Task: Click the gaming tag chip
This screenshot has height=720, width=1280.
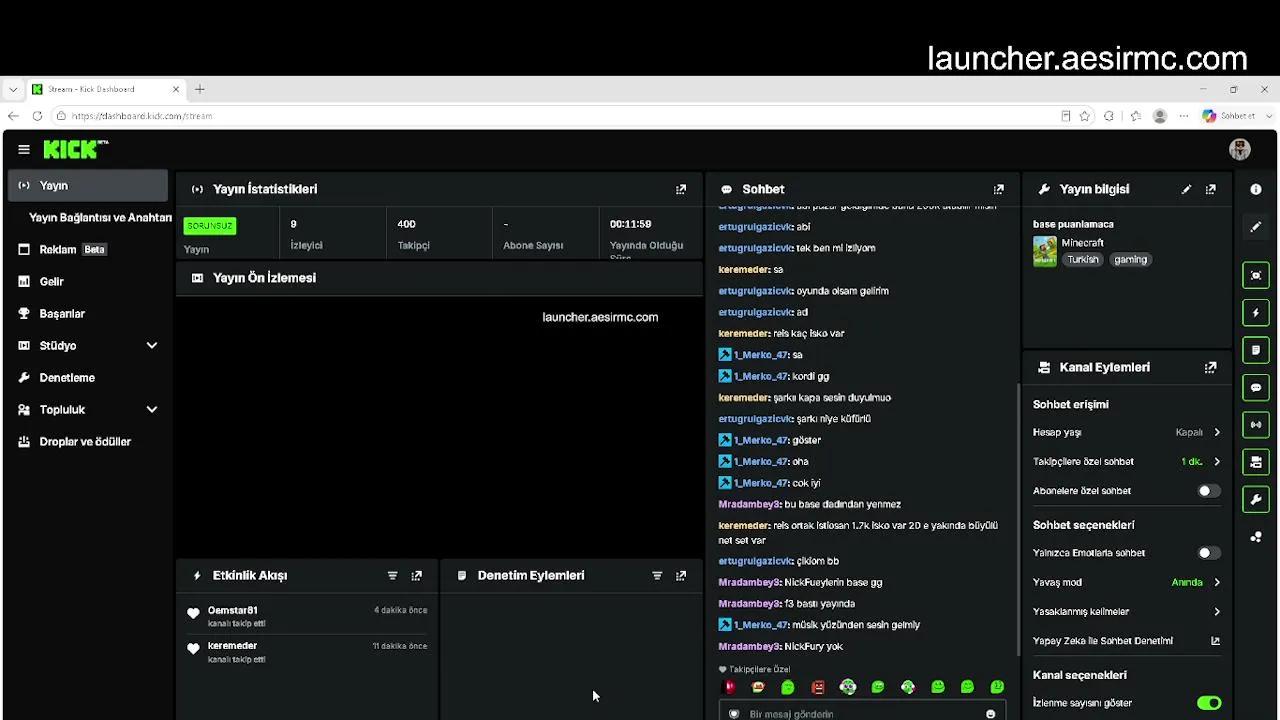Action: (1131, 260)
